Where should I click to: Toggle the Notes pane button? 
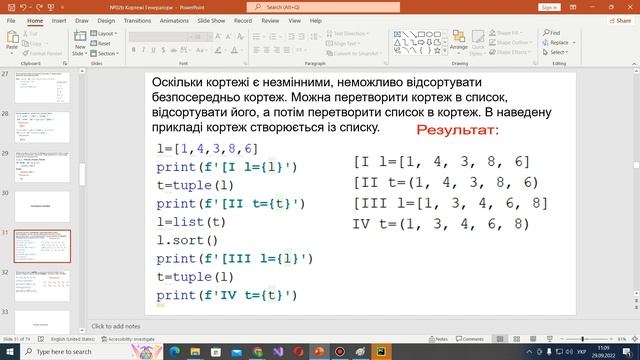click(x=438, y=339)
